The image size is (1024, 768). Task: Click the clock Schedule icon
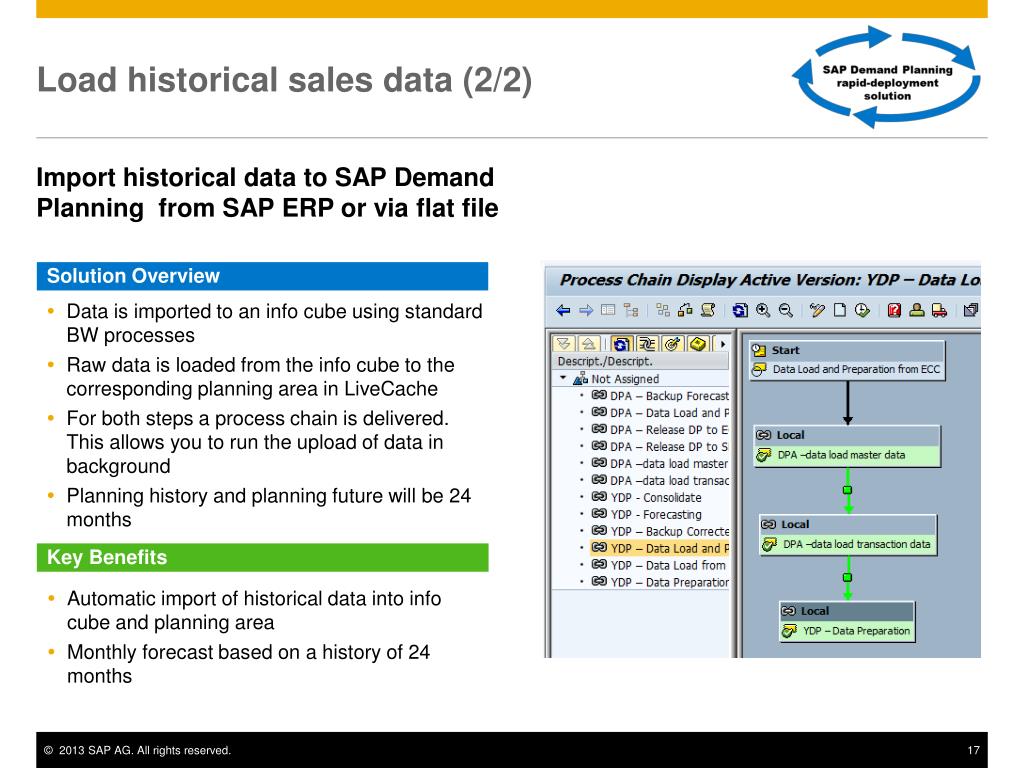pyautogui.click(x=862, y=310)
